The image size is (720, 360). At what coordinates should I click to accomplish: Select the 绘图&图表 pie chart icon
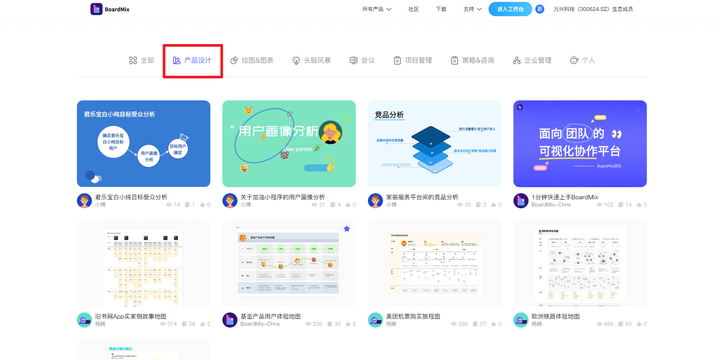pos(234,60)
